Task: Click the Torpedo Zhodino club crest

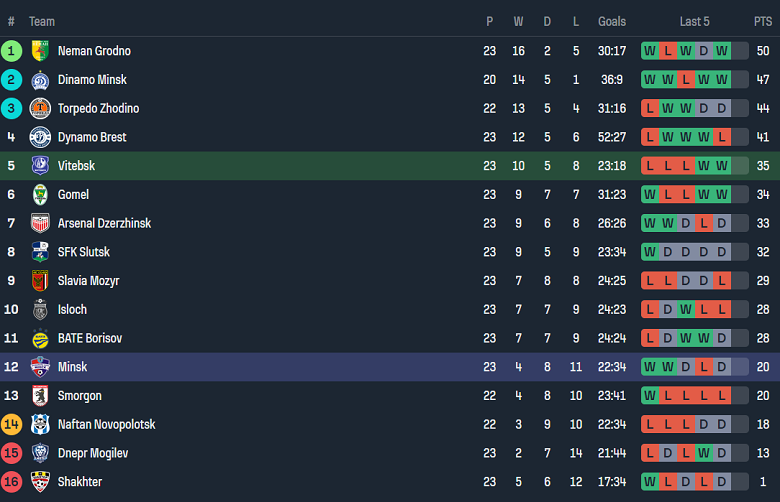Action: (40, 109)
